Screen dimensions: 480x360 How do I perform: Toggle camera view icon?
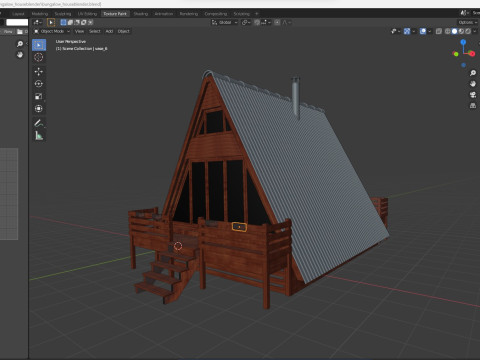[x=473, y=95]
